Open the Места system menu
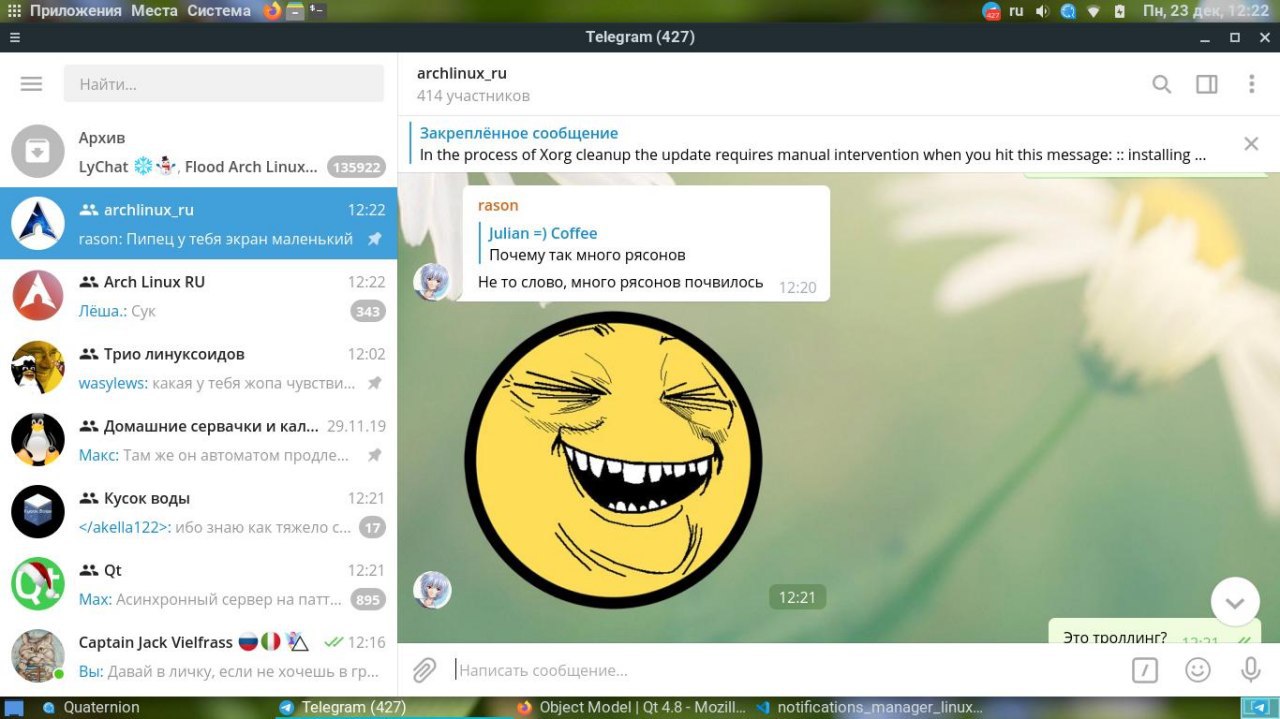 pyautogui.click(x=154, y=11)
